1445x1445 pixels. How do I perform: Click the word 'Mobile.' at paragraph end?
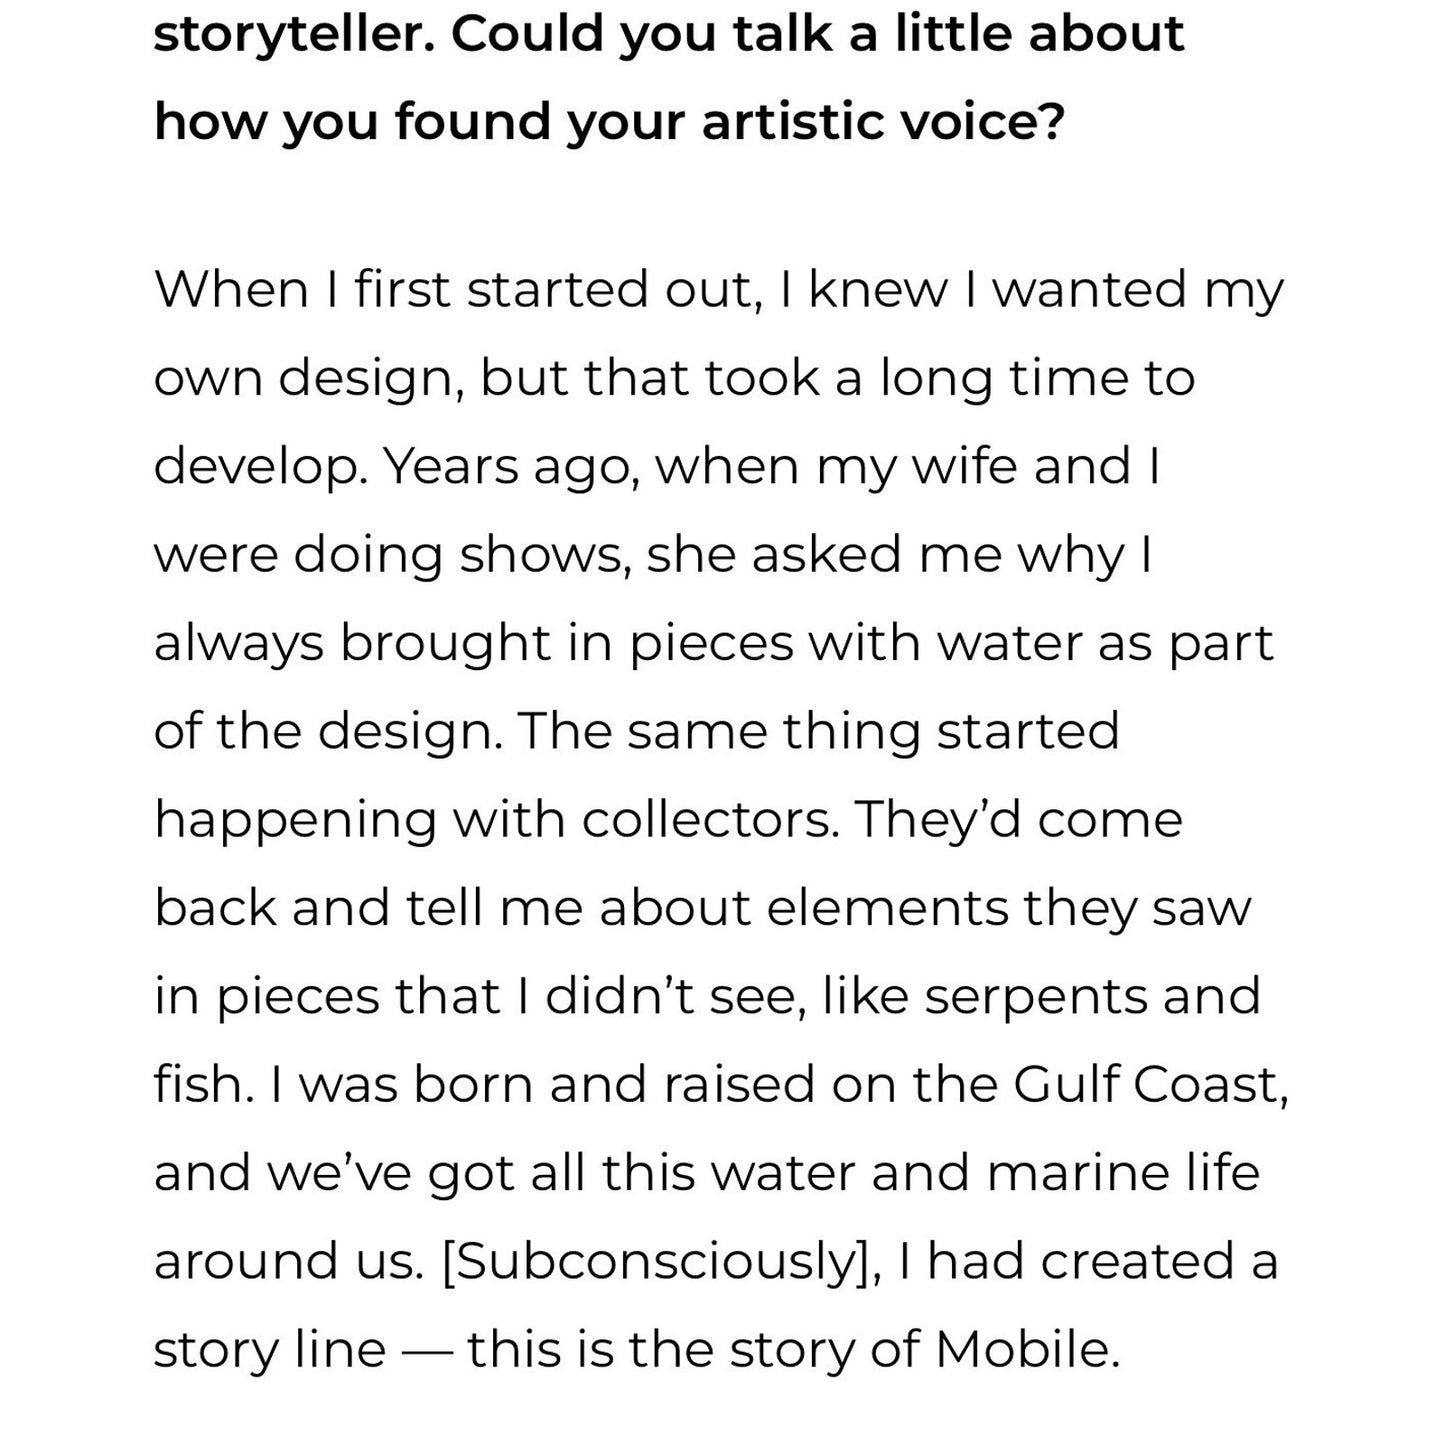pyautogui.click(x=1027, y=1349)
